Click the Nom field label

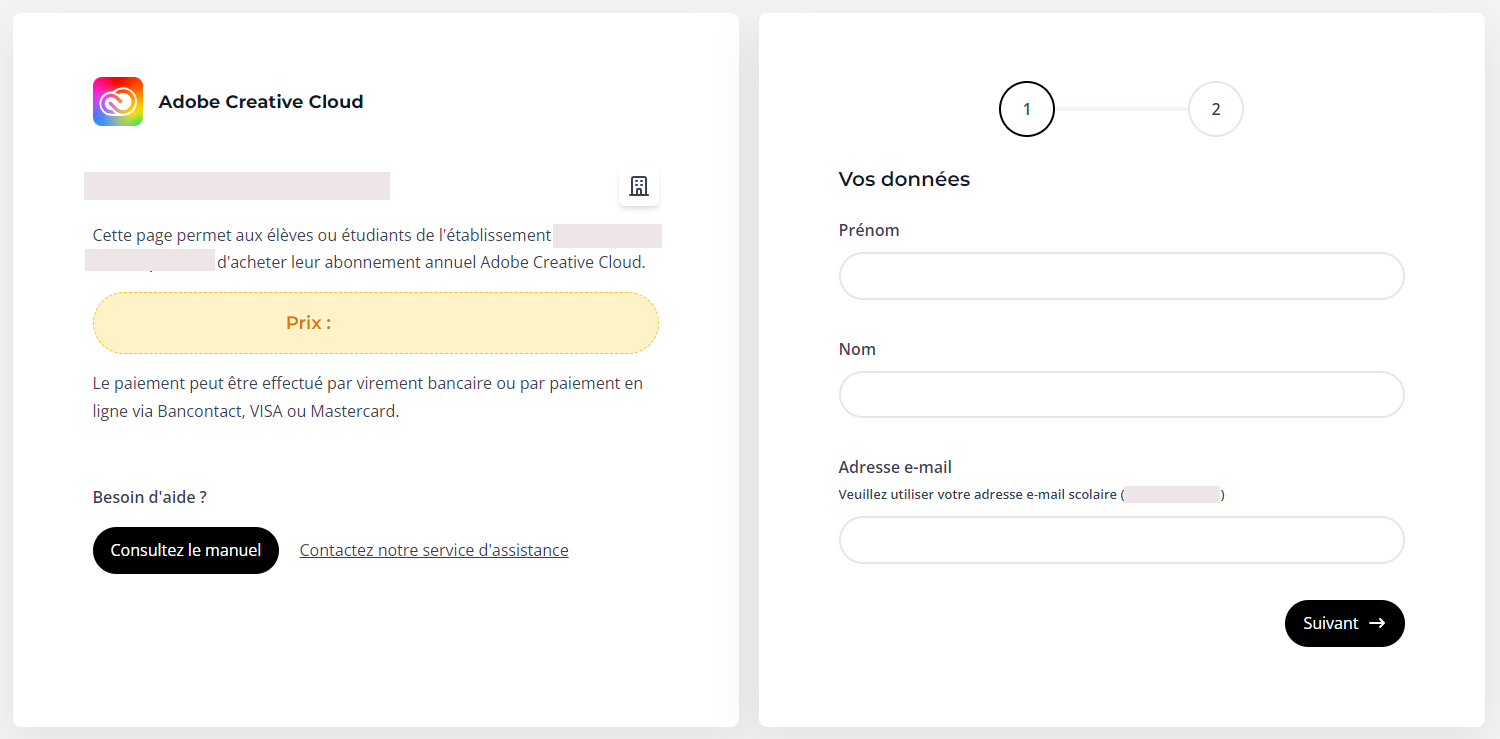point(857,349)
